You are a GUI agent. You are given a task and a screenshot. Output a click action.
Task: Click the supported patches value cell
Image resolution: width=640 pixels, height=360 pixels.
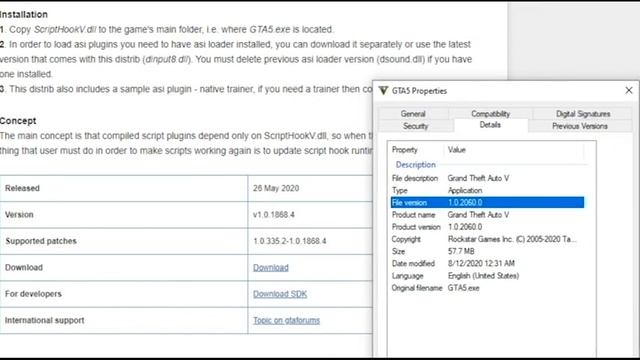click(x=310, y=241)
